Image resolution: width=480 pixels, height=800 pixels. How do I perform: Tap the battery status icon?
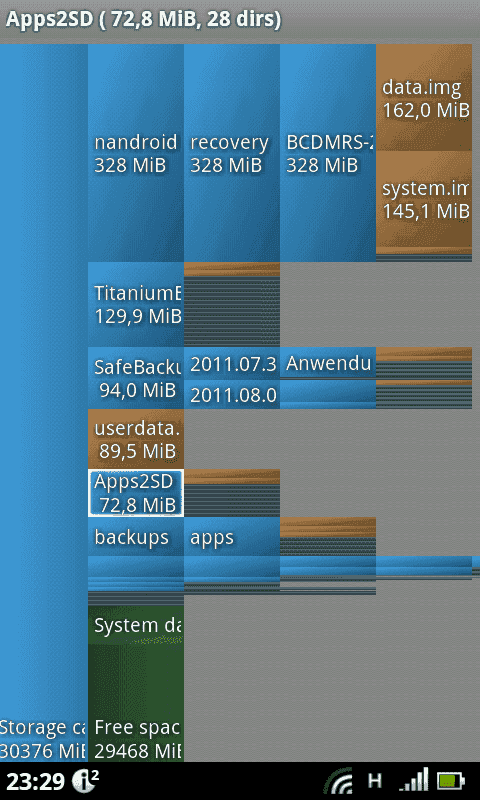(451, 781)
